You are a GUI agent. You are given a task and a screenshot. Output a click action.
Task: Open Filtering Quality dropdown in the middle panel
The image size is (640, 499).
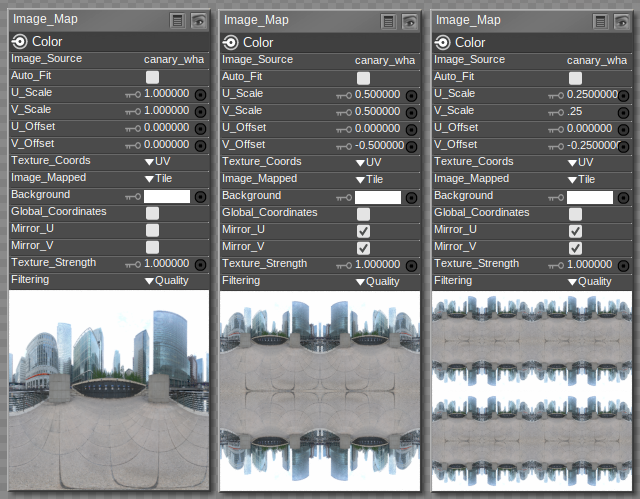pyautogui.click(x=378, y=282)
